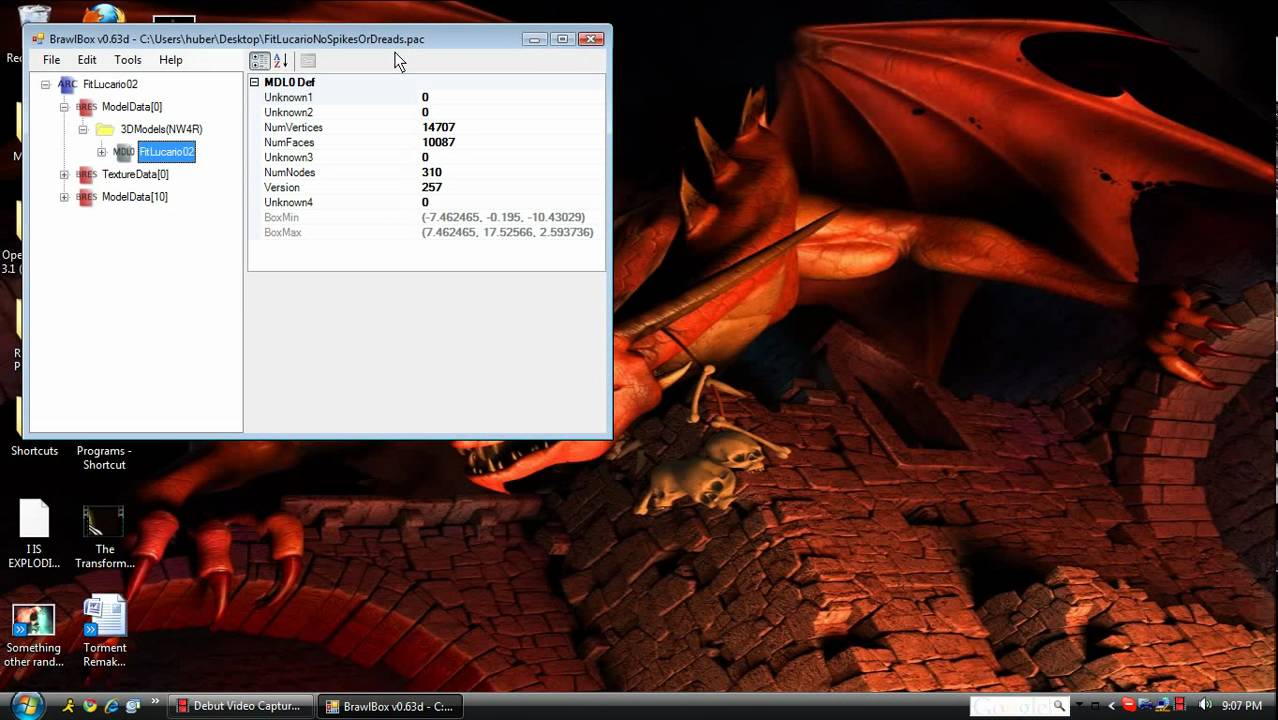Launch AIM from quick launch
Screen dimensions: 1278x720
[69, 706]
